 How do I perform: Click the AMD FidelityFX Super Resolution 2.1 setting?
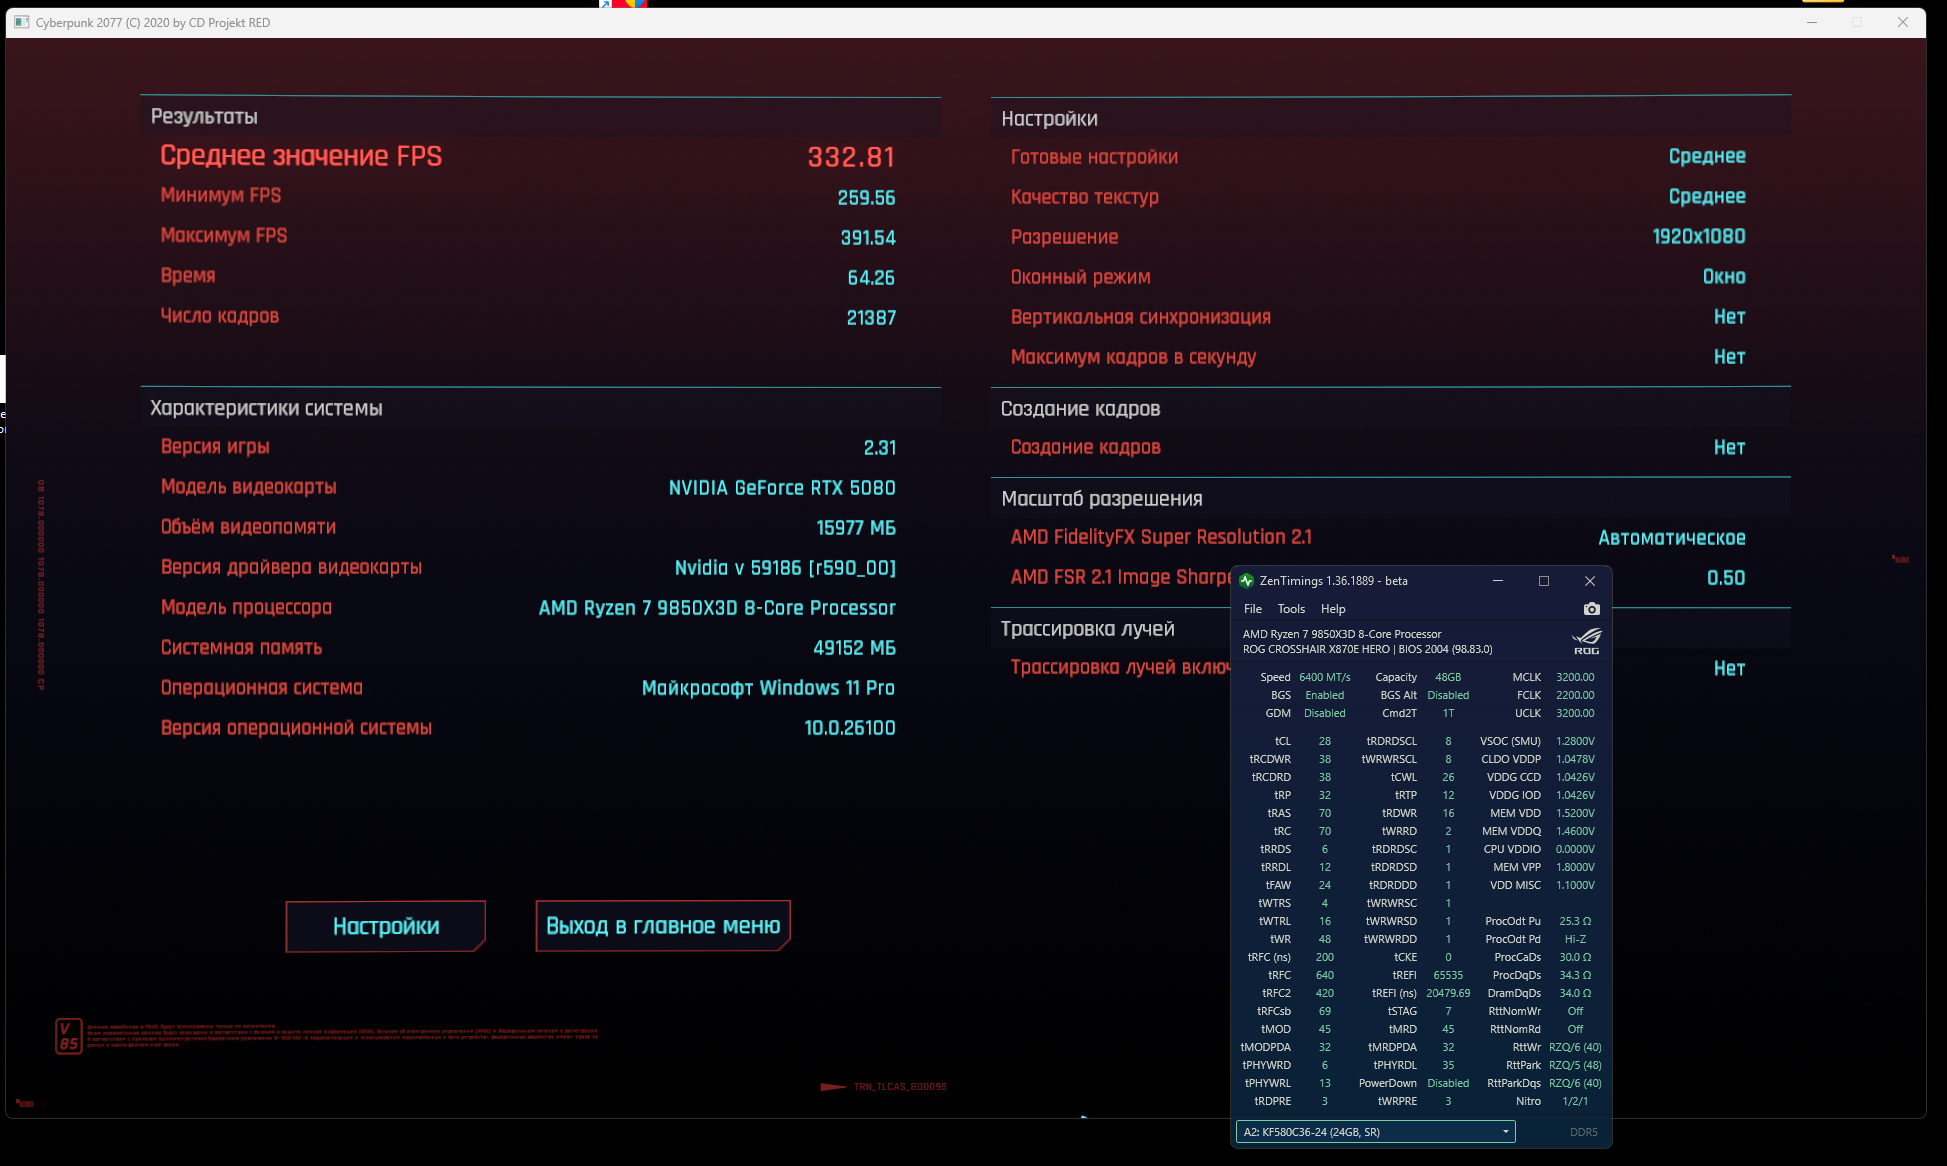pos(1160,537)
